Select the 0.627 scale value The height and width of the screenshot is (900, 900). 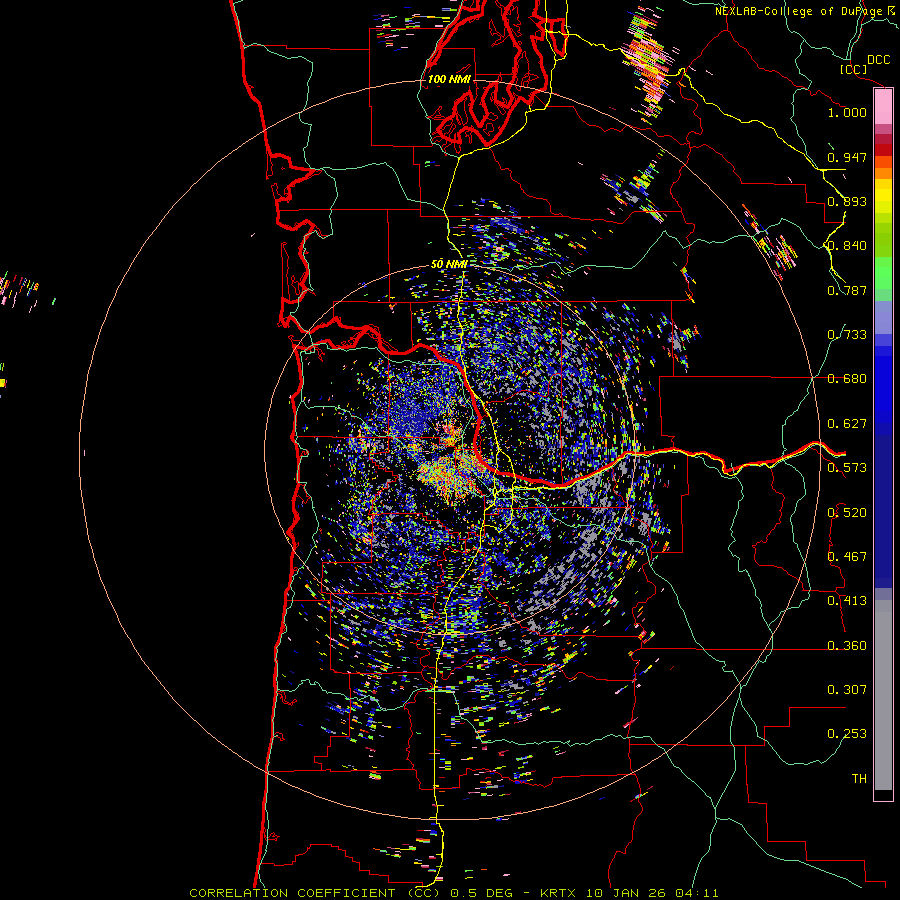(x=847, y=424)
